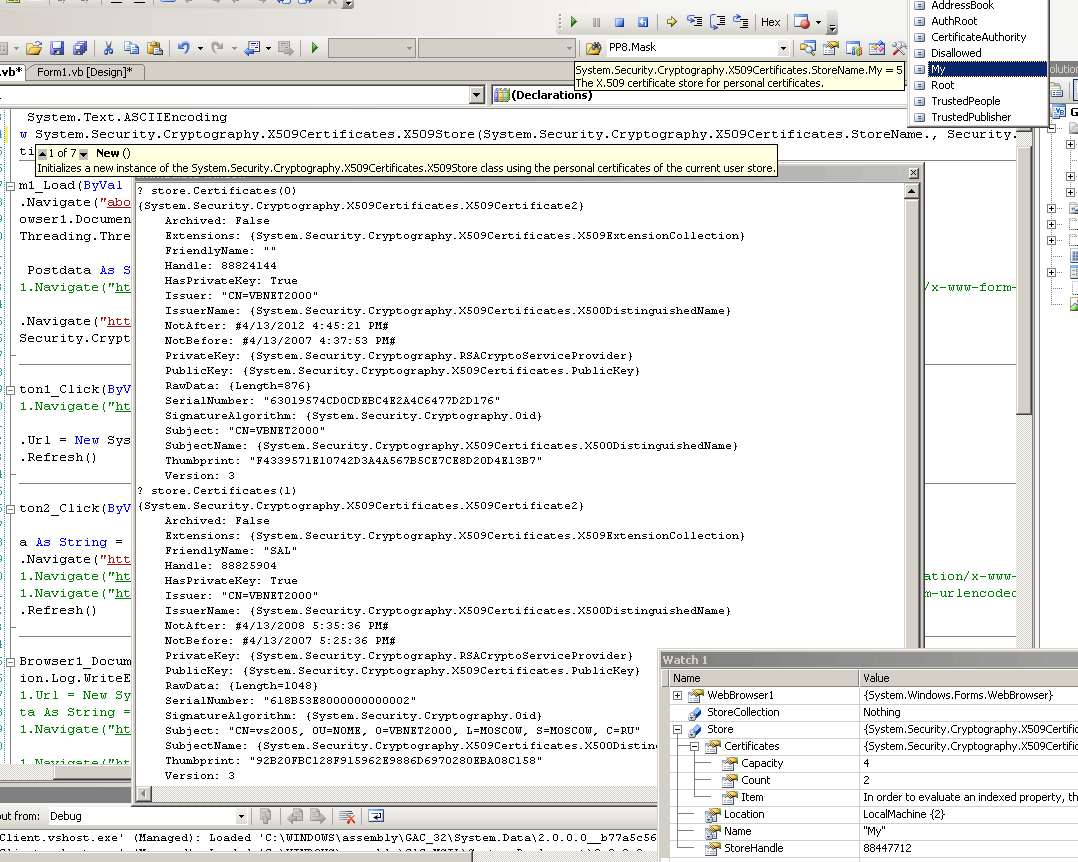Click the Open File folder icon
Viewport: 1078px width, 862px height.
tap(34, 47)
